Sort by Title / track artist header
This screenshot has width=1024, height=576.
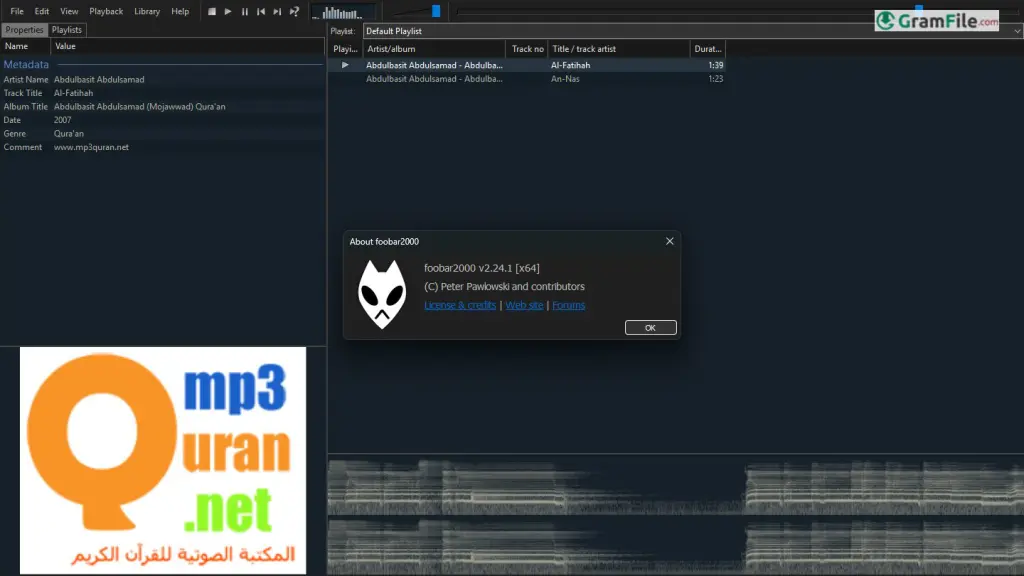(619, 49)
